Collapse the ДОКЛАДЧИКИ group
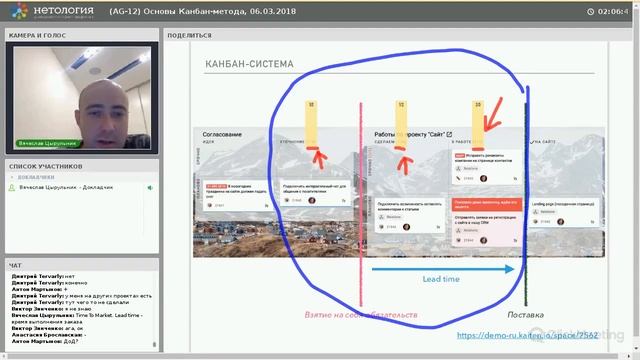 [x=12, y=177]
